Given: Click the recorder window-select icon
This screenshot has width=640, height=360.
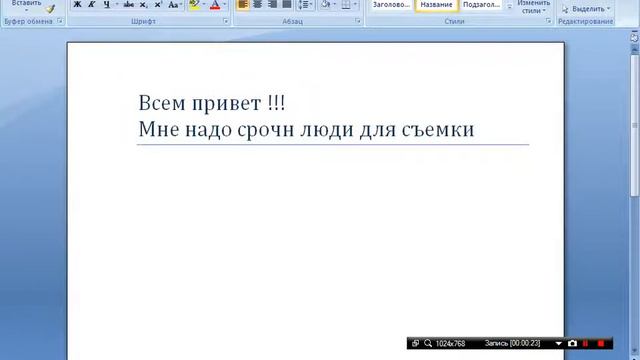Looking at the screenshot, I should [x=416, y=343].
